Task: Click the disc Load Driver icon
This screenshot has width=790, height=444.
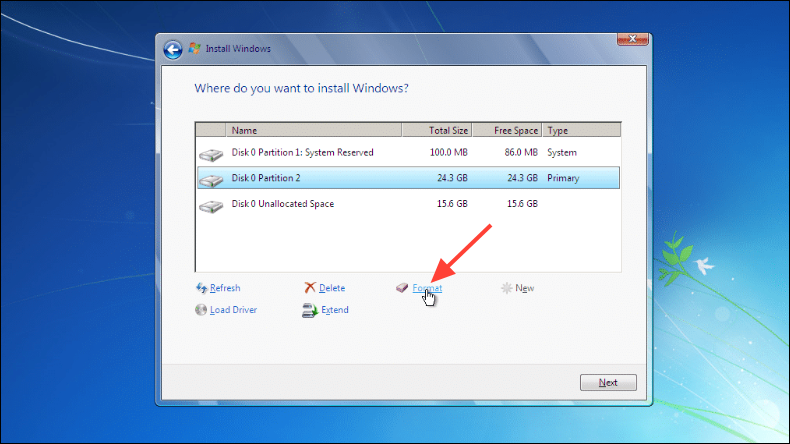Action: click(201, 309)
